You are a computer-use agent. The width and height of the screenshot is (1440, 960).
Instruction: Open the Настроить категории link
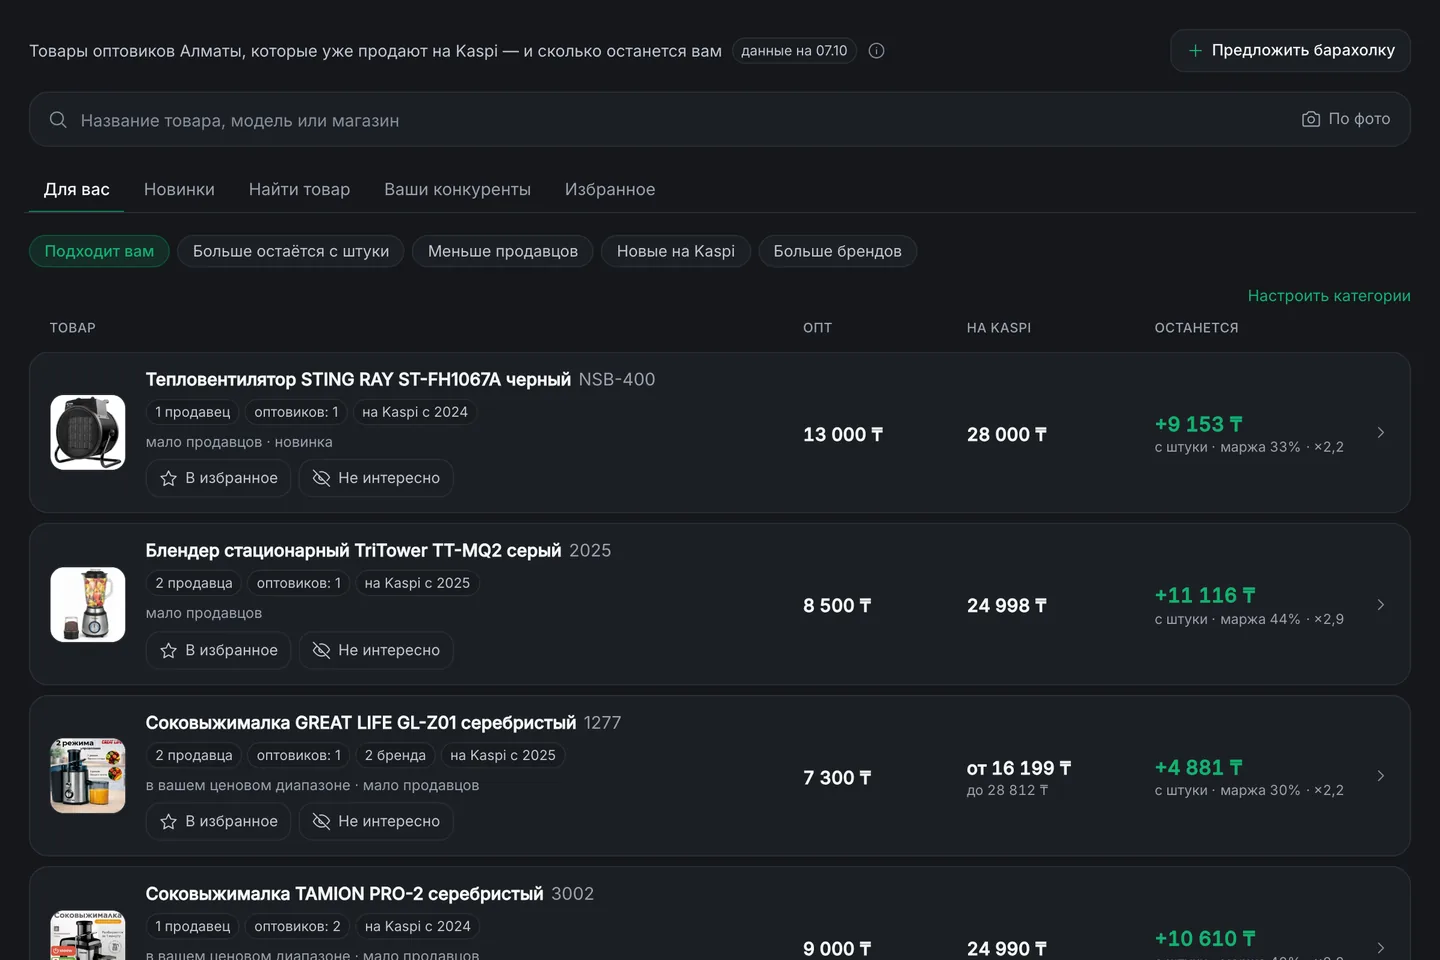pos(1329,296)
